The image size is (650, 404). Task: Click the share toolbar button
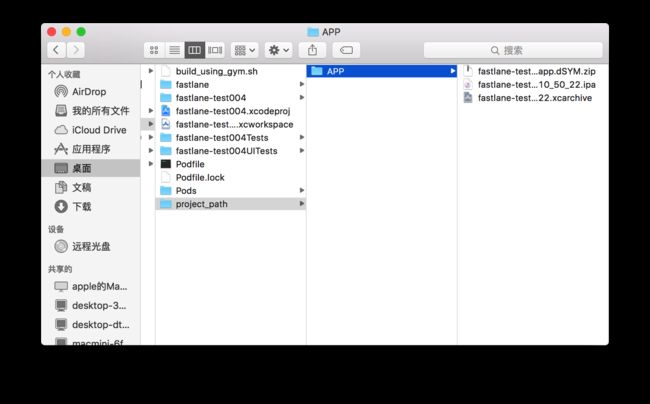tap(312, 50)
